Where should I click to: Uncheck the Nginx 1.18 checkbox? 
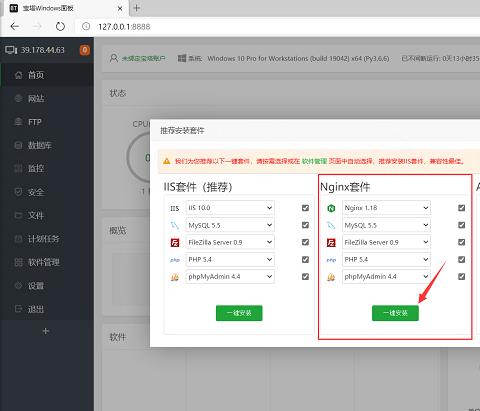click(461, 208)
